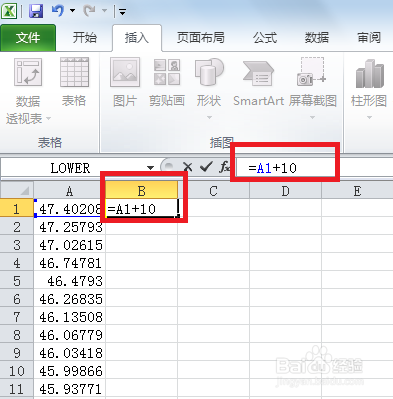Click the fx Insert Function button
393x399 pixels.
225,167
